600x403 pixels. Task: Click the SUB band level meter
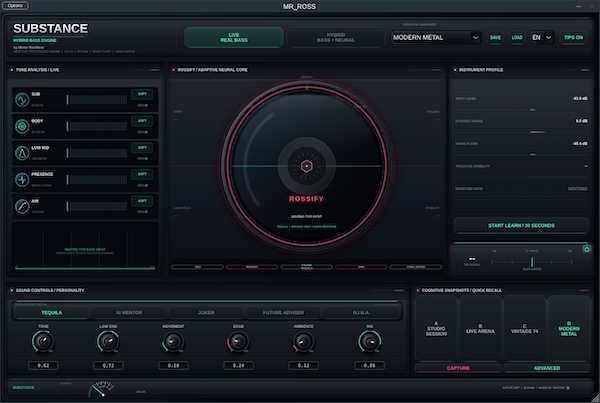[97, 100]
